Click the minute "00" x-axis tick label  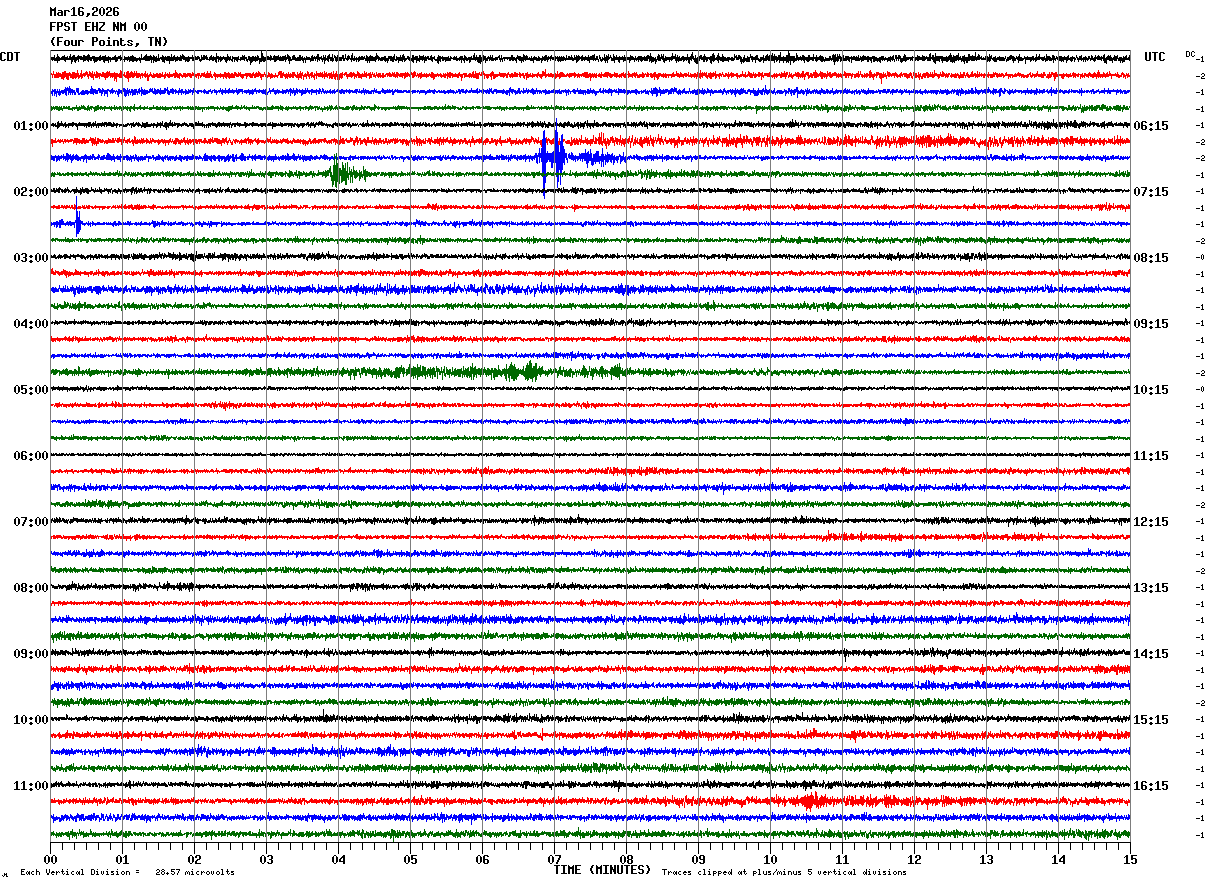[50, 859]
